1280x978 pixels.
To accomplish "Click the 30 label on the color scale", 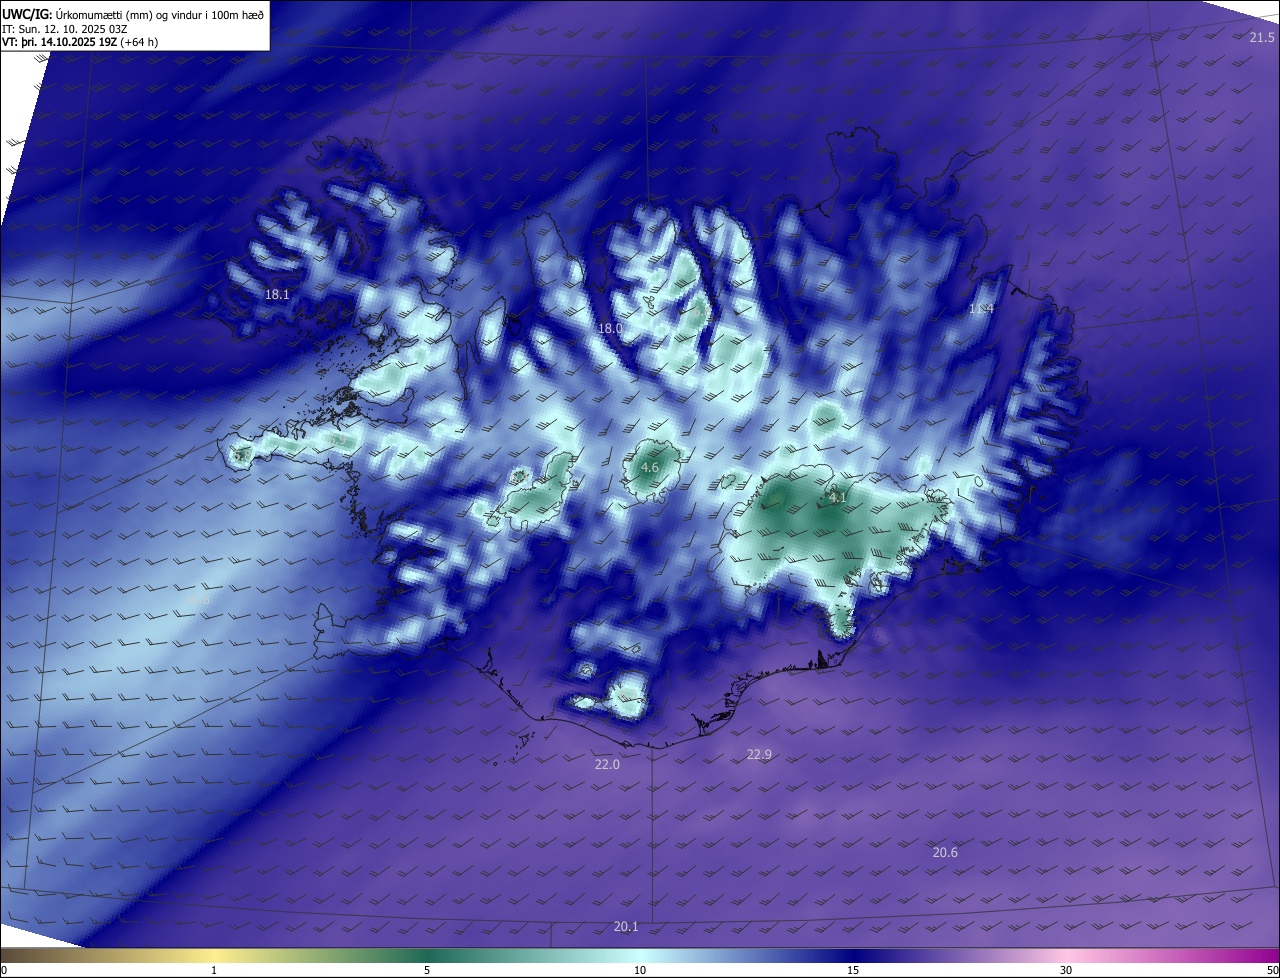I will pos(1066,970).
